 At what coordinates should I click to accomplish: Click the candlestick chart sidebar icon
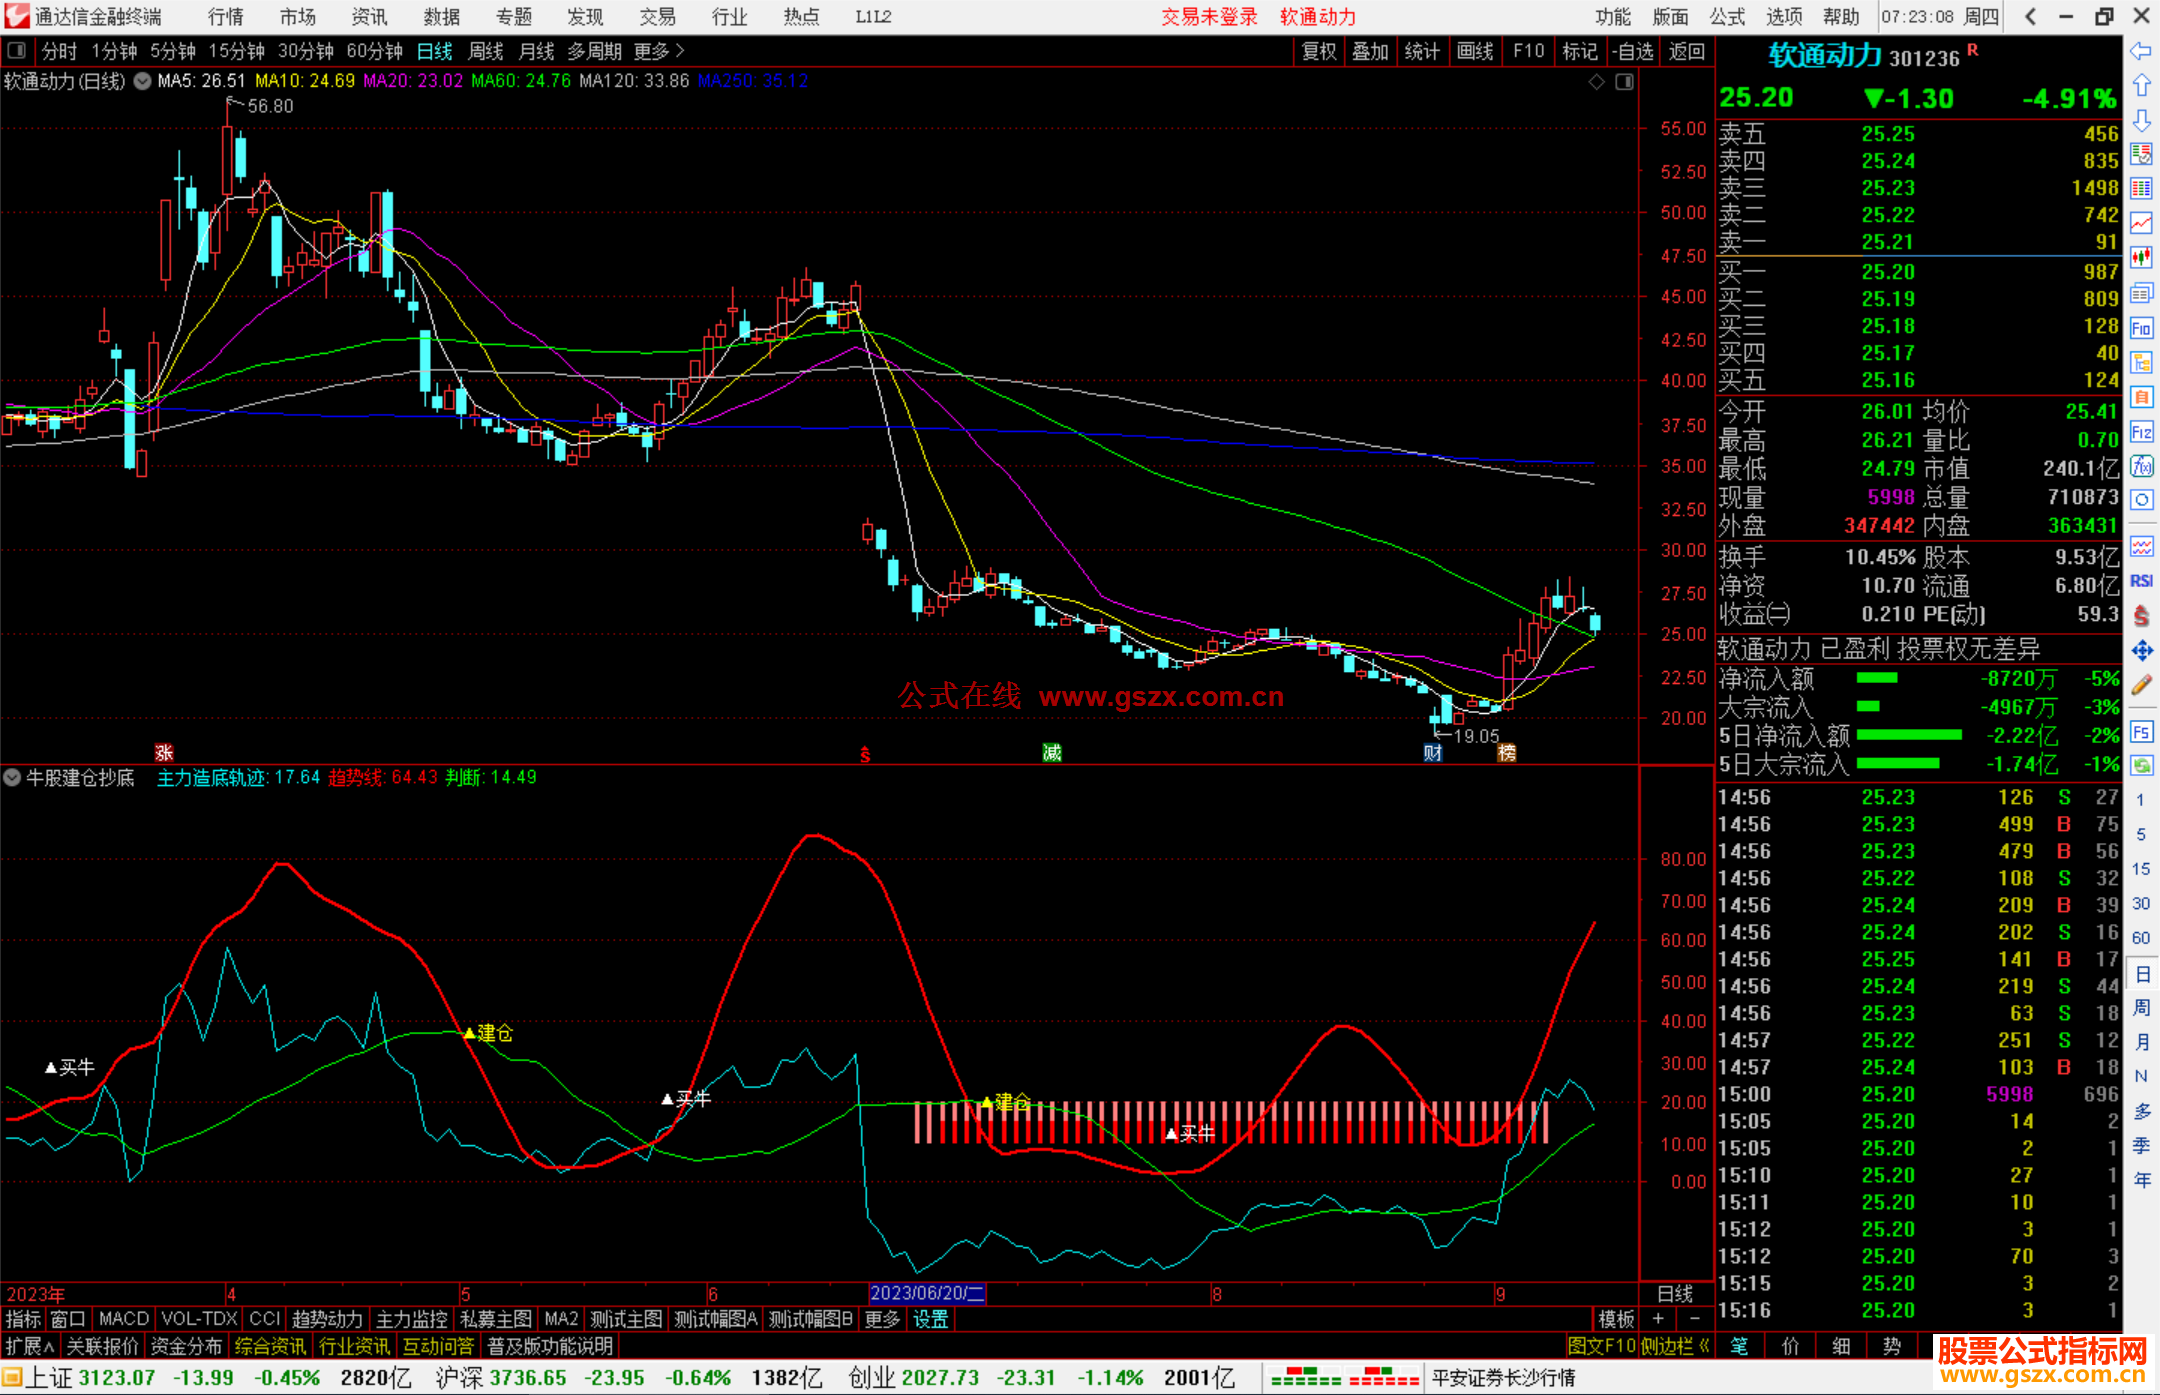2141,258
